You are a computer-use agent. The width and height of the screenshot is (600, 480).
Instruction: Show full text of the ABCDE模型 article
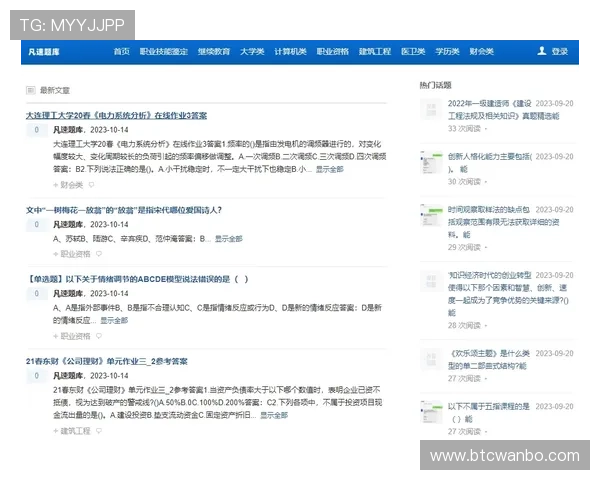[x=114, y=320]
